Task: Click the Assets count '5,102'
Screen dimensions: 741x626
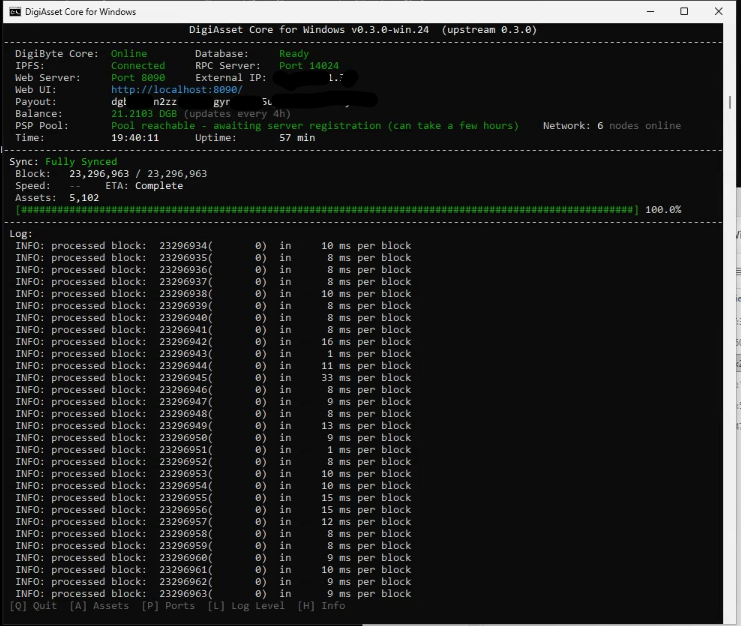Action: 84,198
